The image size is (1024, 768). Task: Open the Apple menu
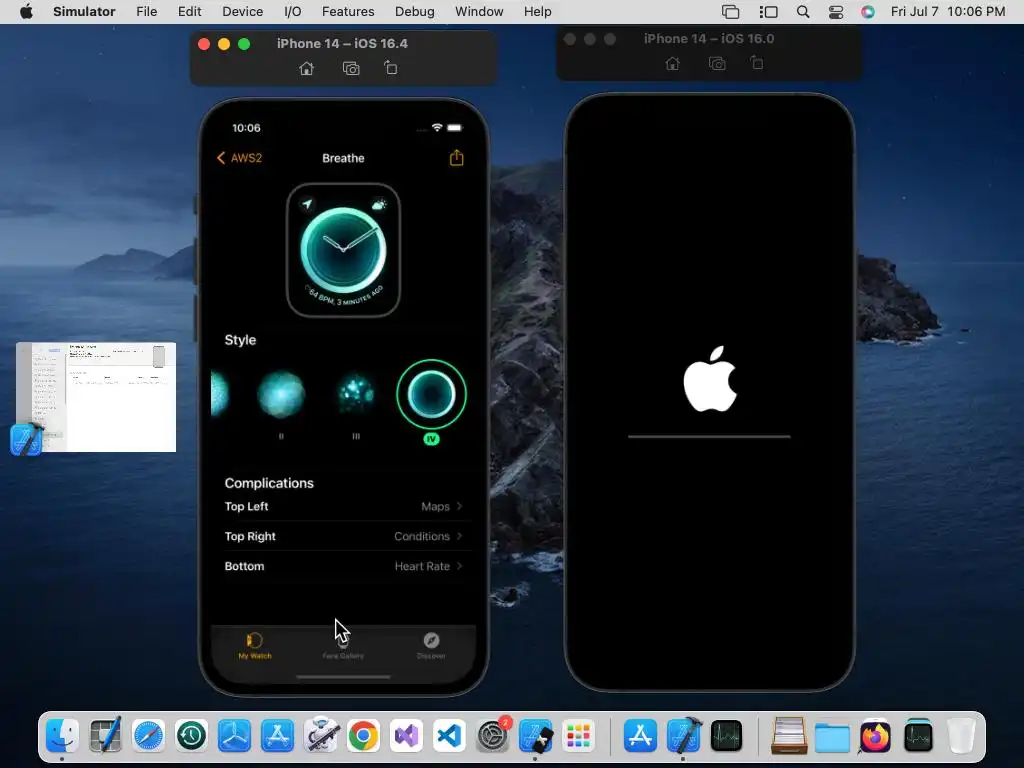click(26, 12)
